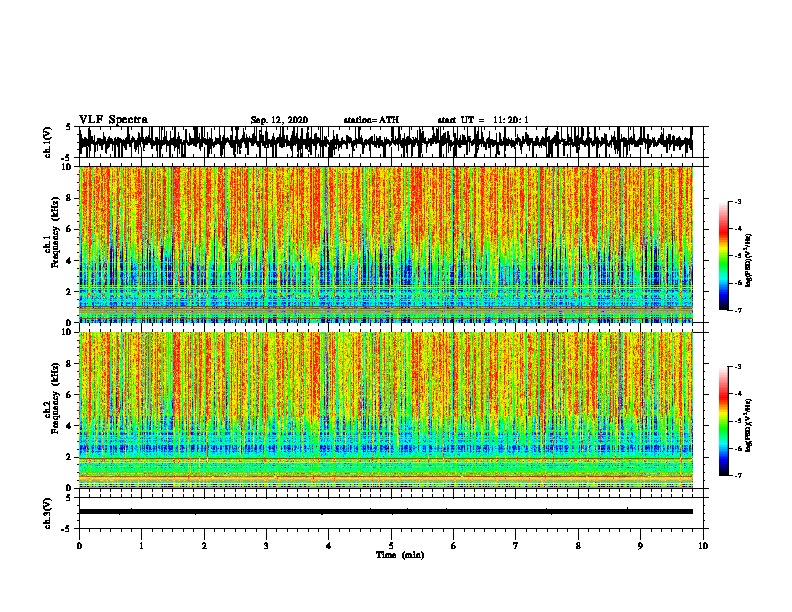Click the "-3" label on ch.1 color scale
This screenshot has width=792, height=612.
point(737,202)
